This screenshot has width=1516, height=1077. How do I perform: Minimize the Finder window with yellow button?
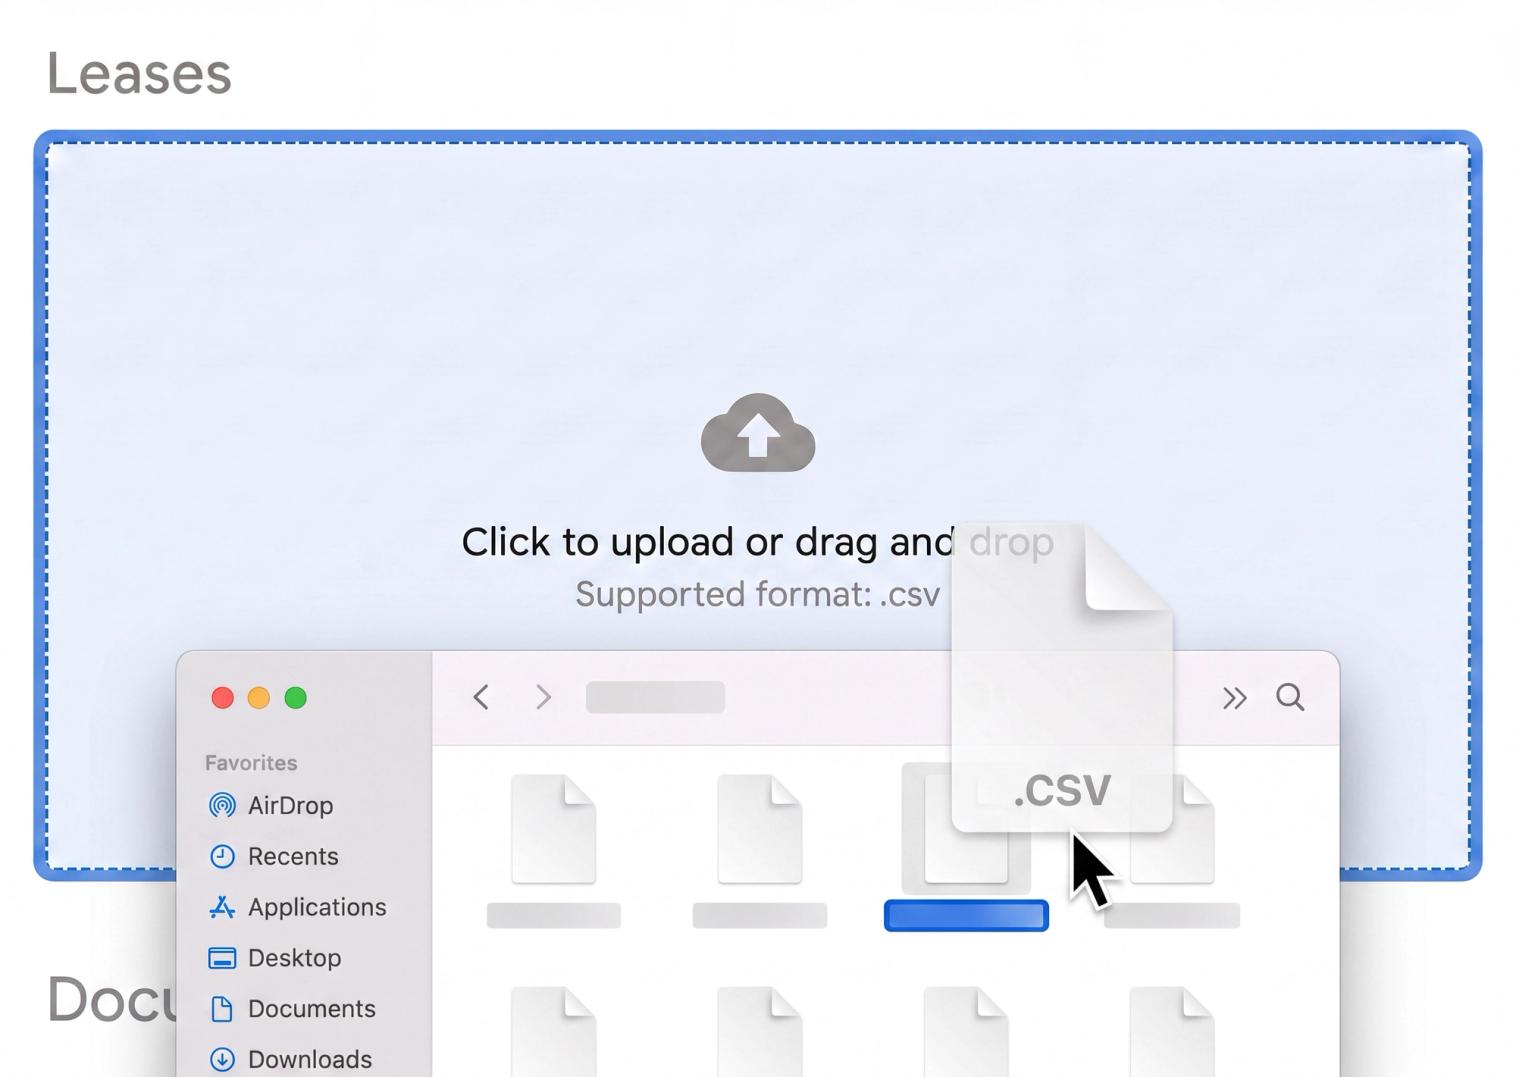(x=259, y=698)
